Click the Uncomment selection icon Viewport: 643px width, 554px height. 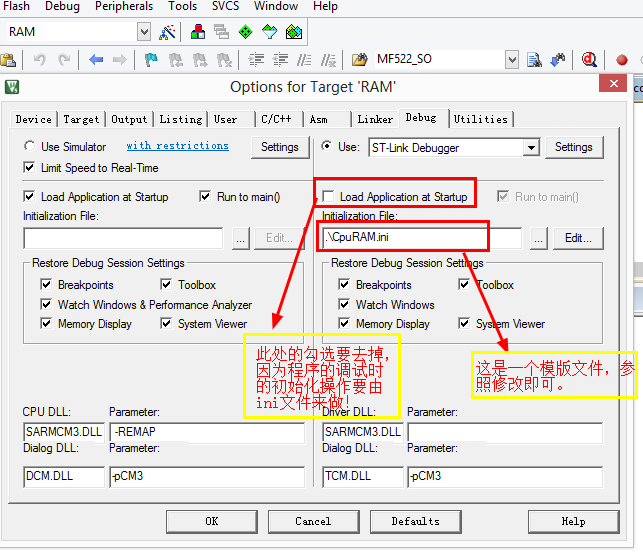(x=328, y=60)
